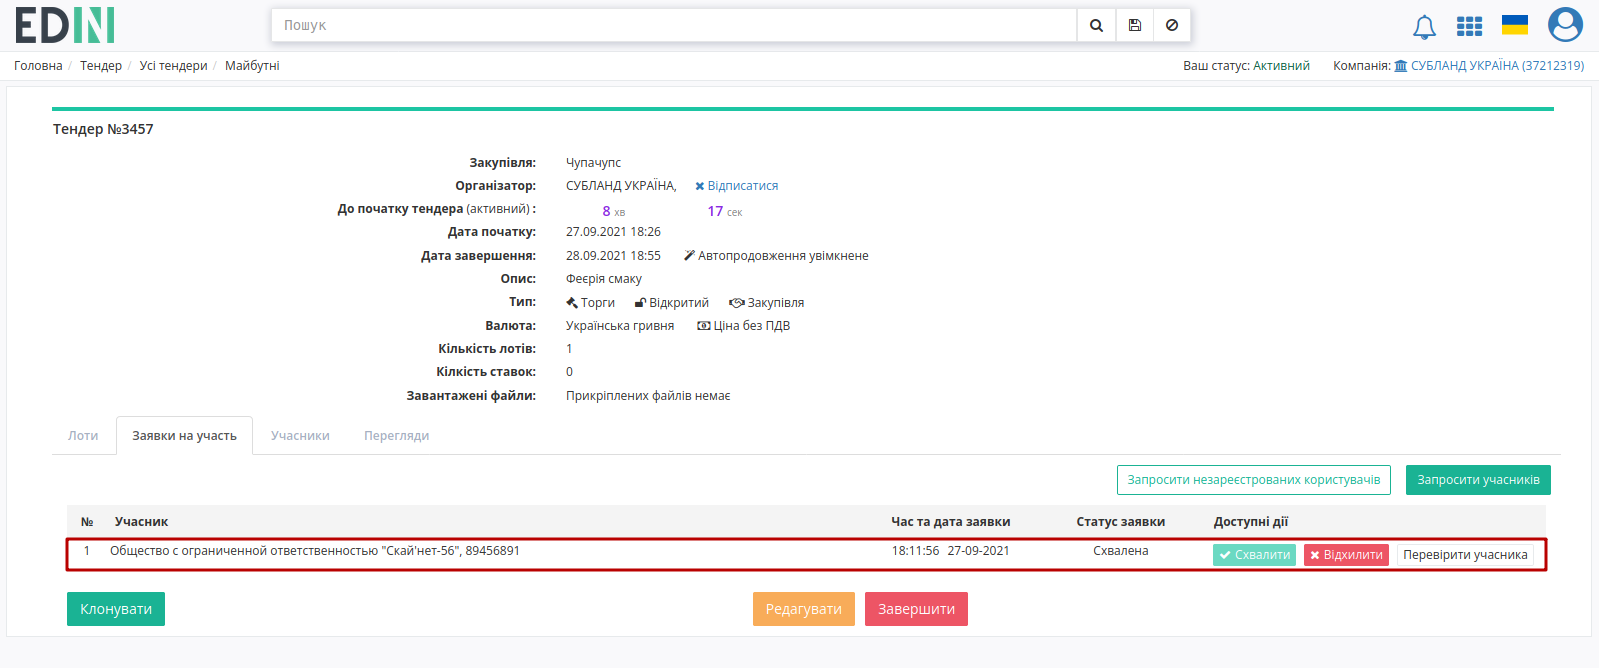Image resolution: width=1599 pixels, height=668 pixels.
Task: Click end date 28.09.2021 18:55
Action: click(x=613, y=256)
